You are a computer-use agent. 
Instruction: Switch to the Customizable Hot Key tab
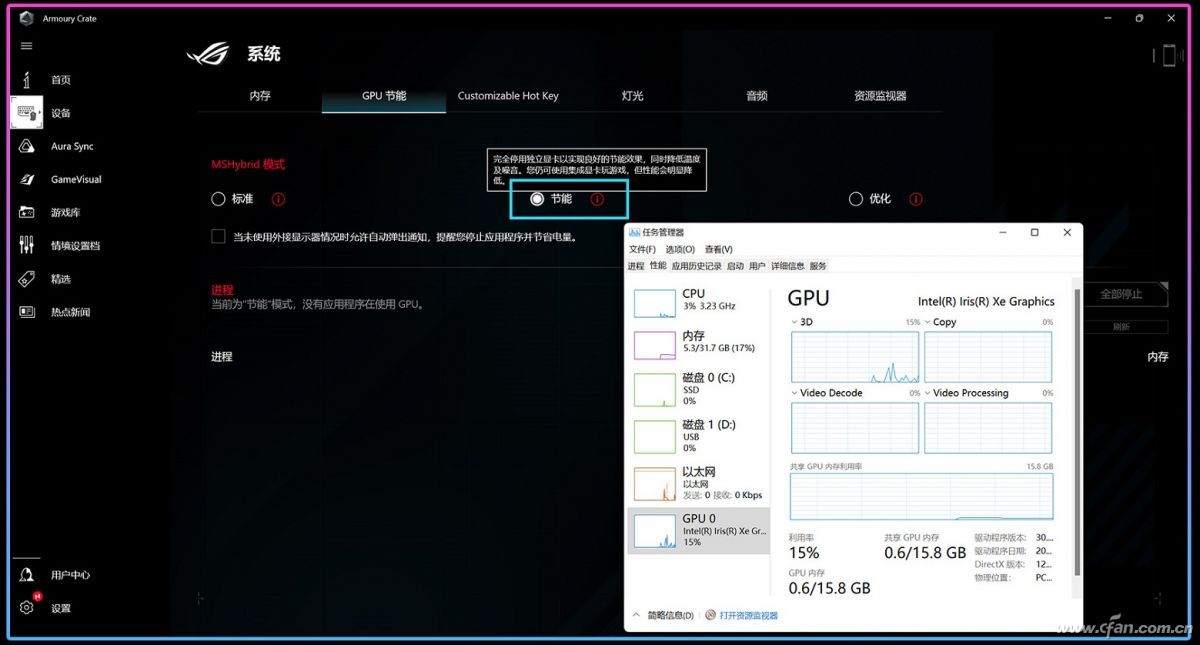(x=508, y=96)
